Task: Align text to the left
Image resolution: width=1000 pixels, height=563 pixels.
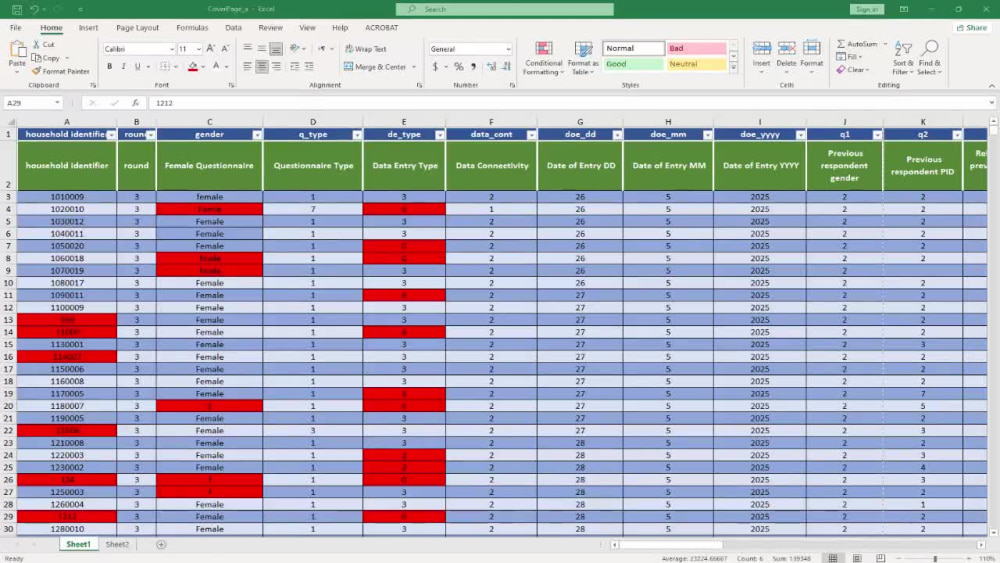Action: click(247, 66)
